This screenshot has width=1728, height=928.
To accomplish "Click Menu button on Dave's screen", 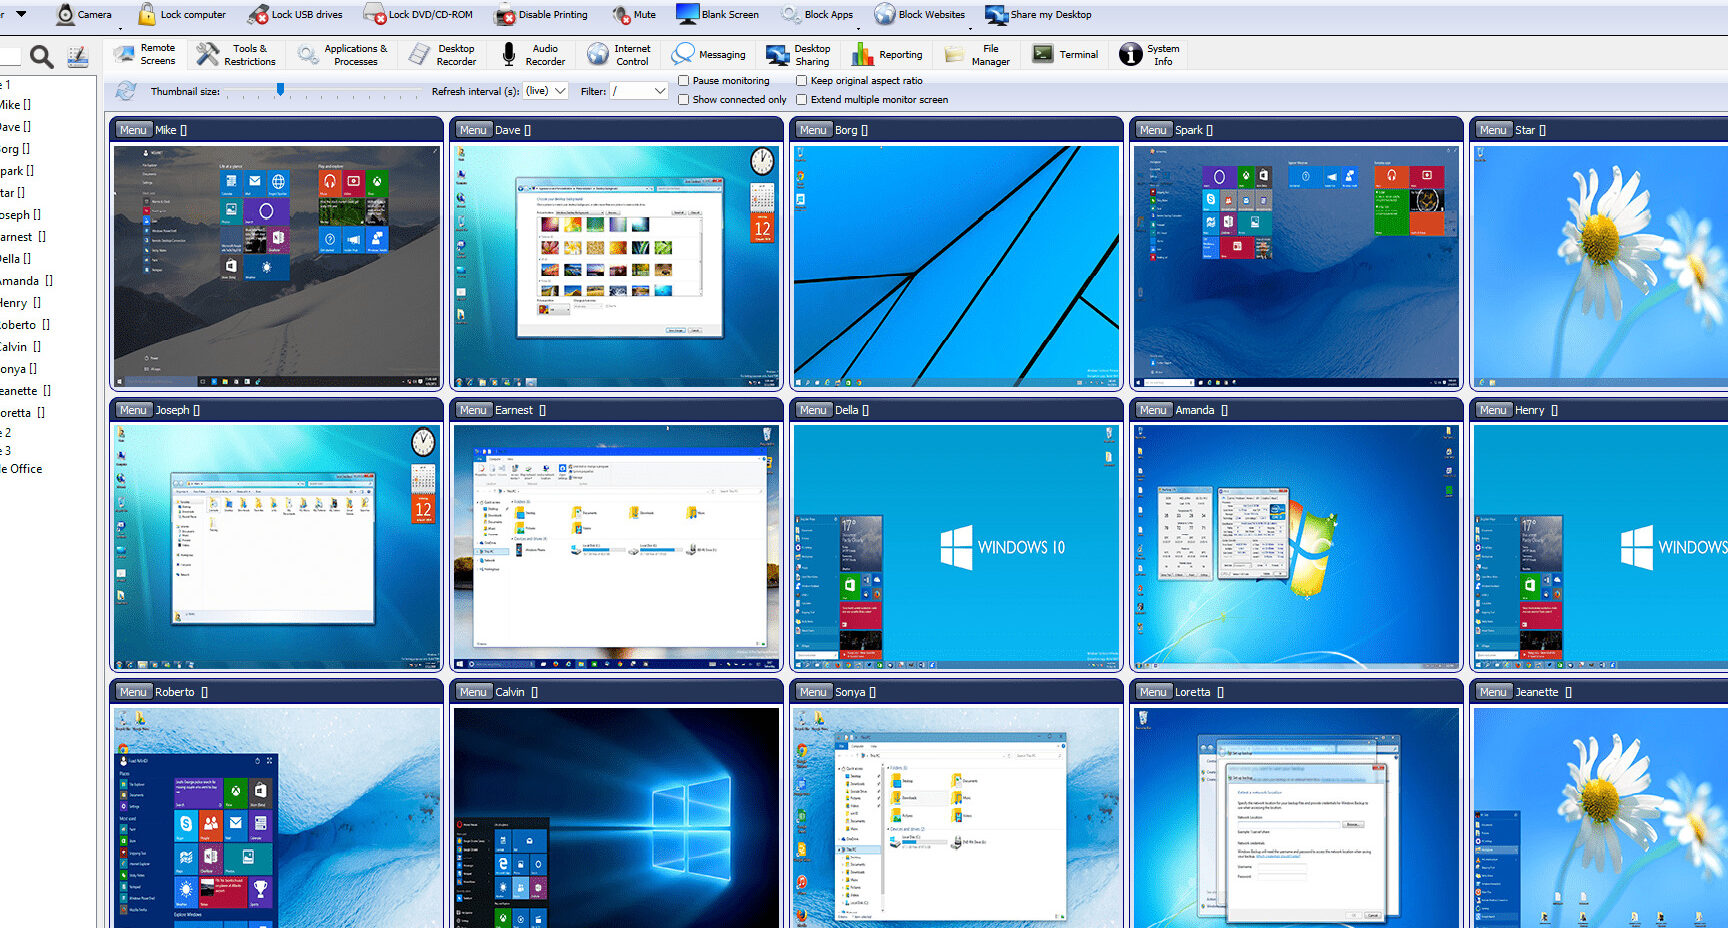I will [473, 130].
